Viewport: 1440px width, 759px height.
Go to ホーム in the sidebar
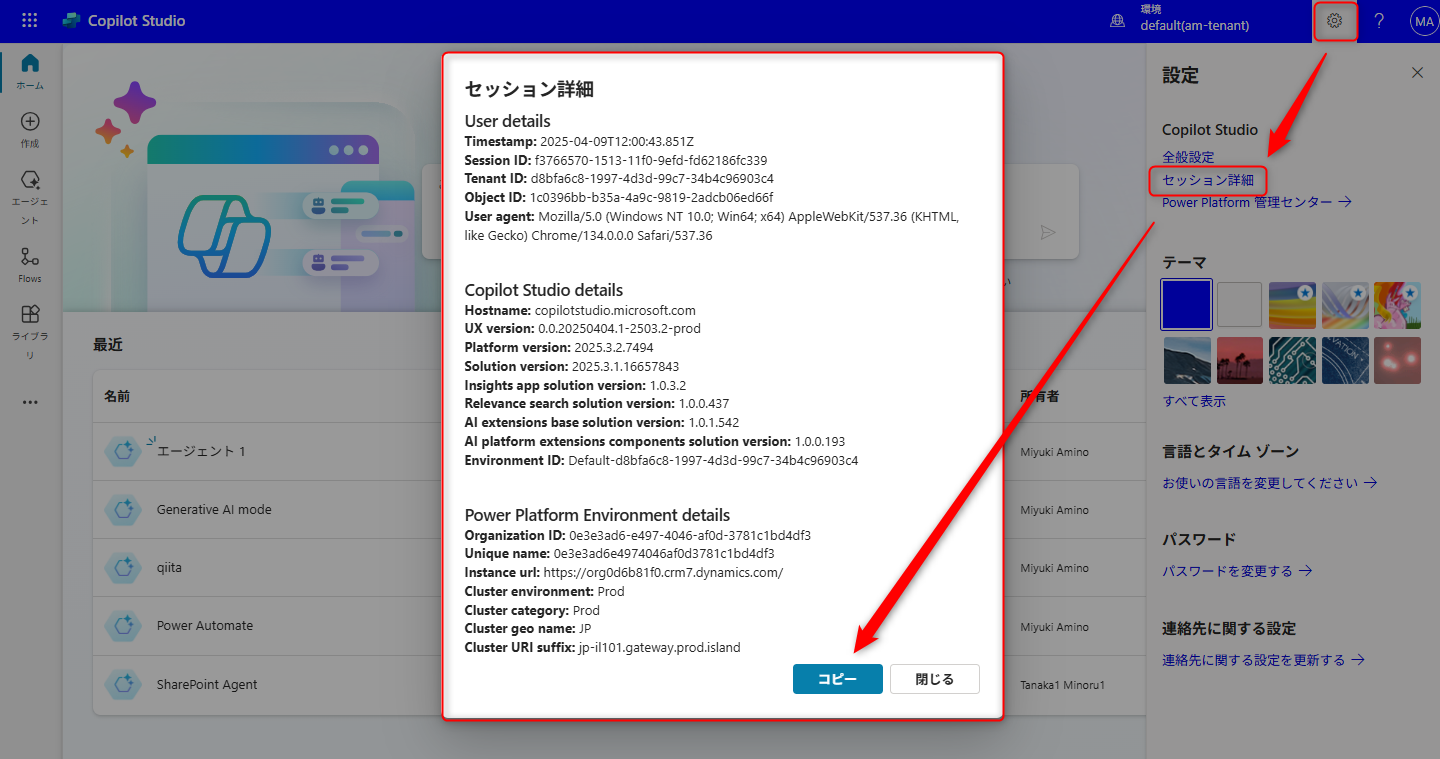click(30, 71)
